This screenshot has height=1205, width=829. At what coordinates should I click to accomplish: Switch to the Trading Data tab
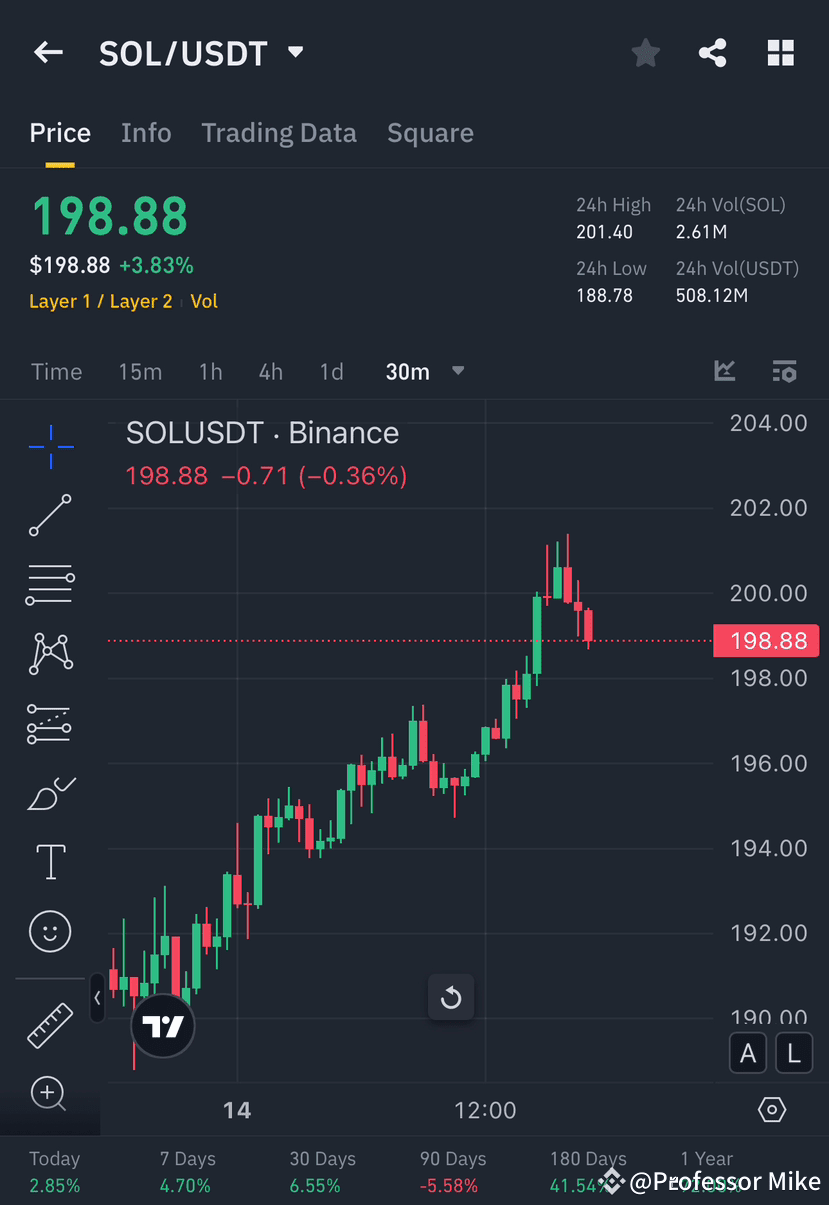click(279, 132)
